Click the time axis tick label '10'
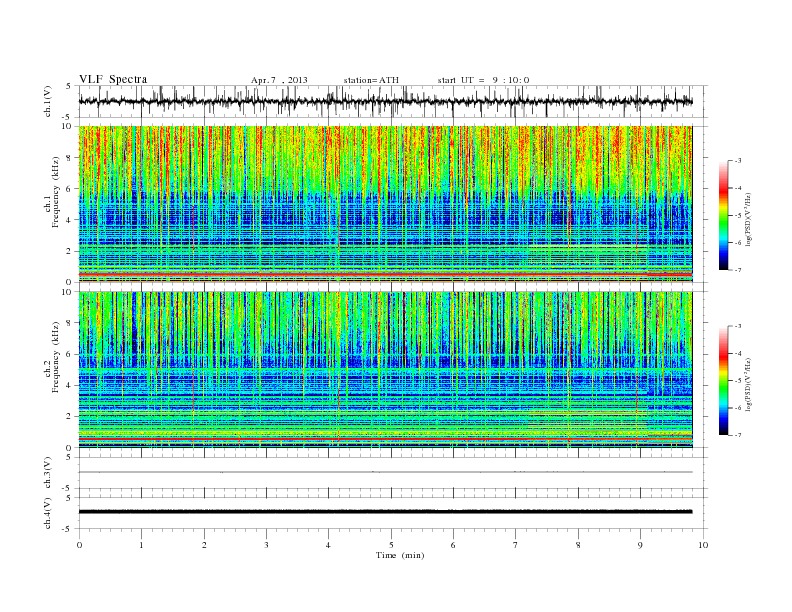This screenshot has height=612, width=792. click(703, 545)
